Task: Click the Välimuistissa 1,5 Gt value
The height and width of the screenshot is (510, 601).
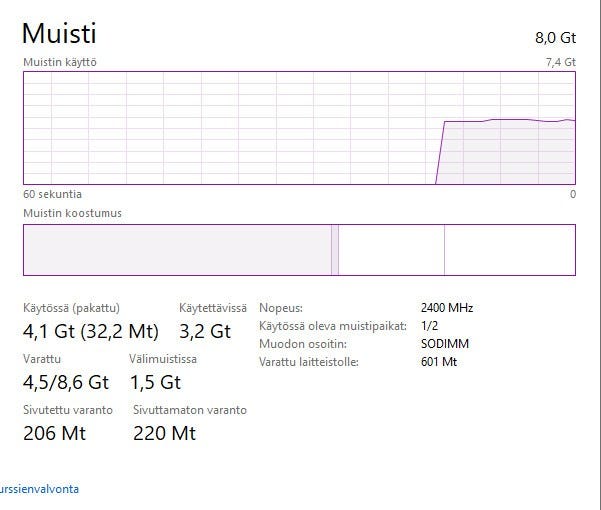Action: click(x=155, y=382)
